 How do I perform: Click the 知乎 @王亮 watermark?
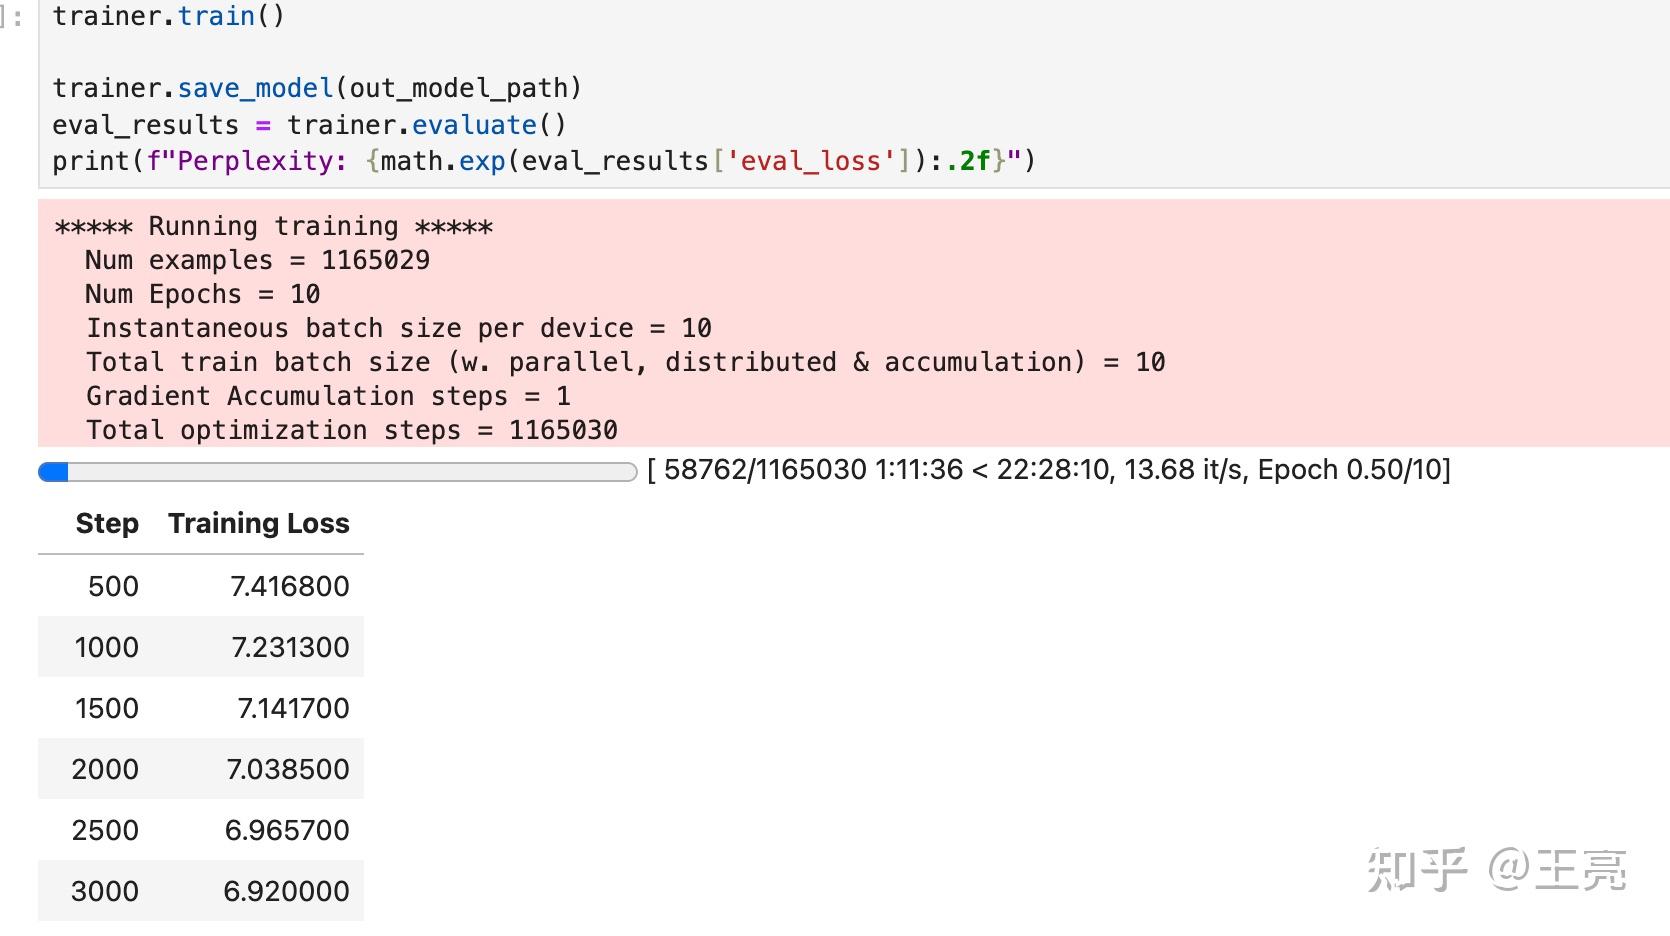(1496, 870)
